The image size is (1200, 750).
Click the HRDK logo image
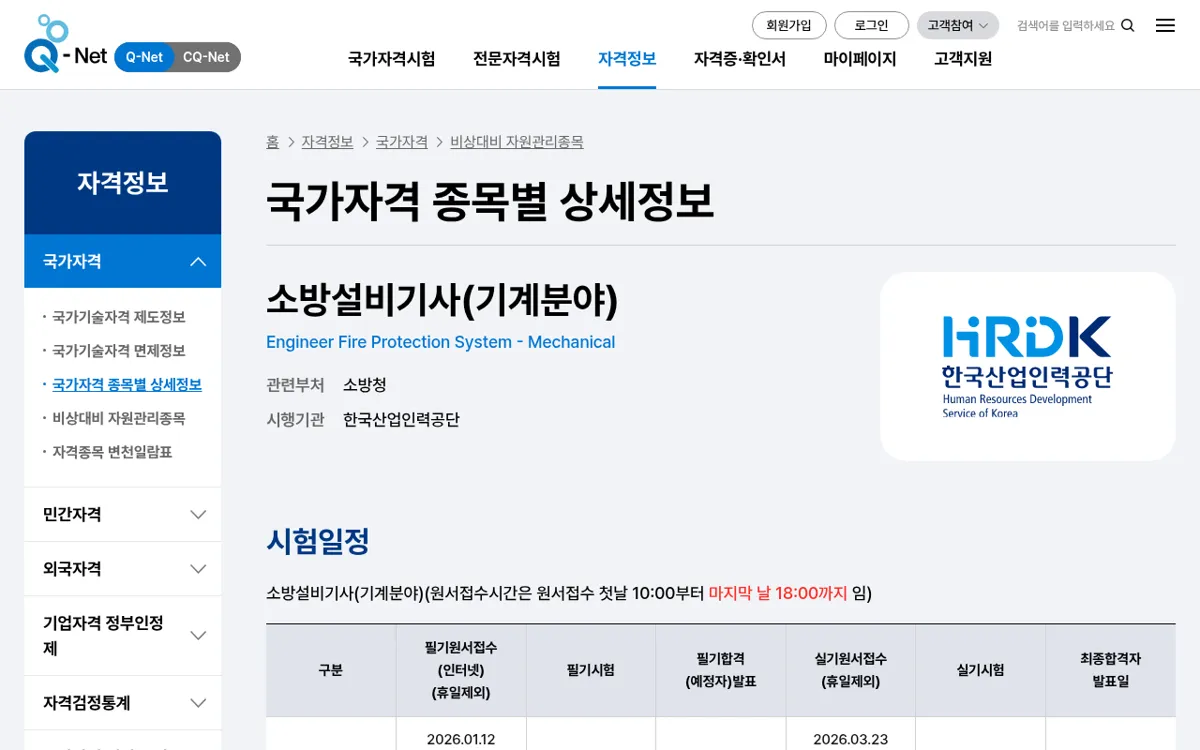coord(1027,366)
